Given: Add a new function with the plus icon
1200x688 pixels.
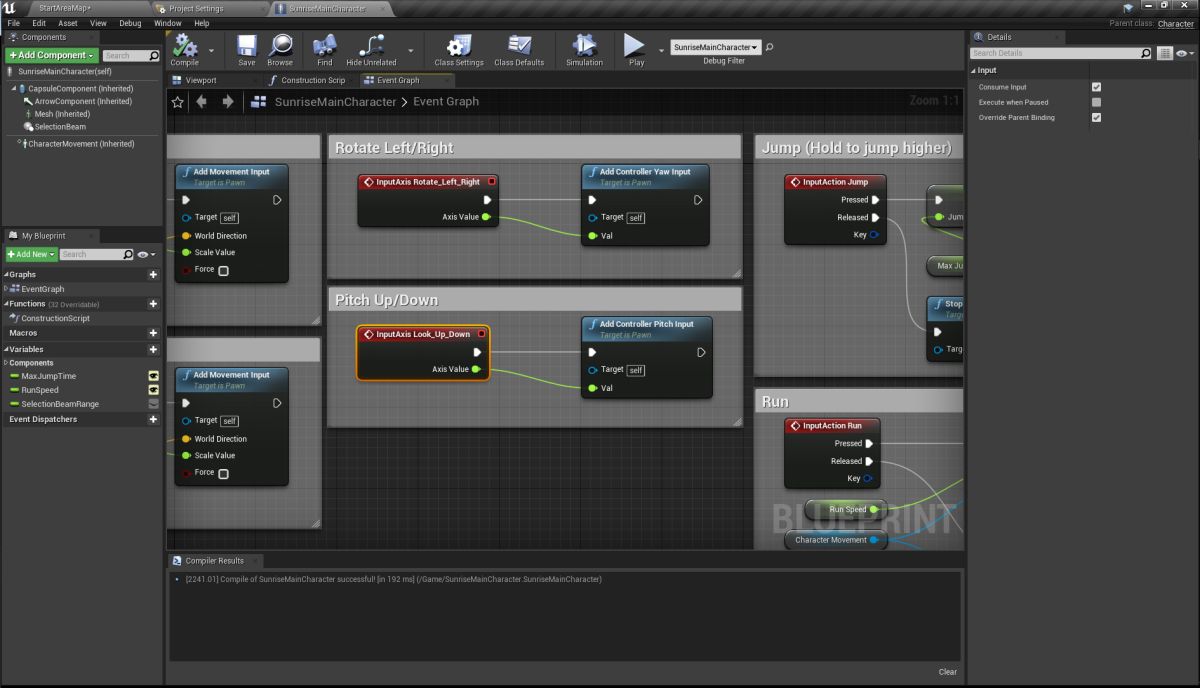Looking at the screenshot, I should (153, 304).
